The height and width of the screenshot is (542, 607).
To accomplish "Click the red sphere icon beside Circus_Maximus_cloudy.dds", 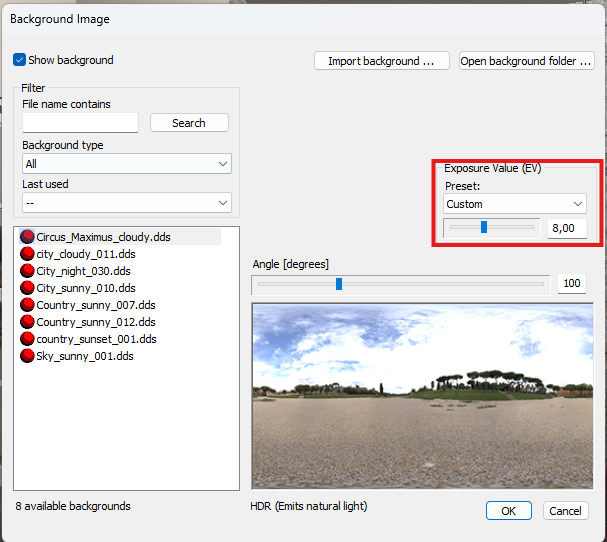I will click(27, 237).
